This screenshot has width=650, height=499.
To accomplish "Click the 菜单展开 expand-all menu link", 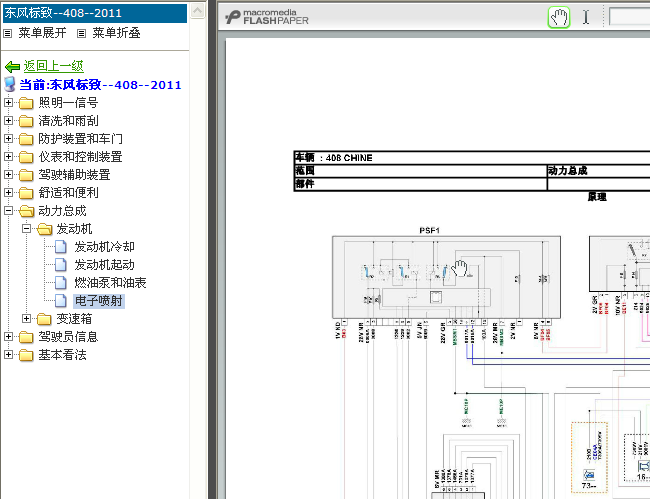I will tap(42, 33).
